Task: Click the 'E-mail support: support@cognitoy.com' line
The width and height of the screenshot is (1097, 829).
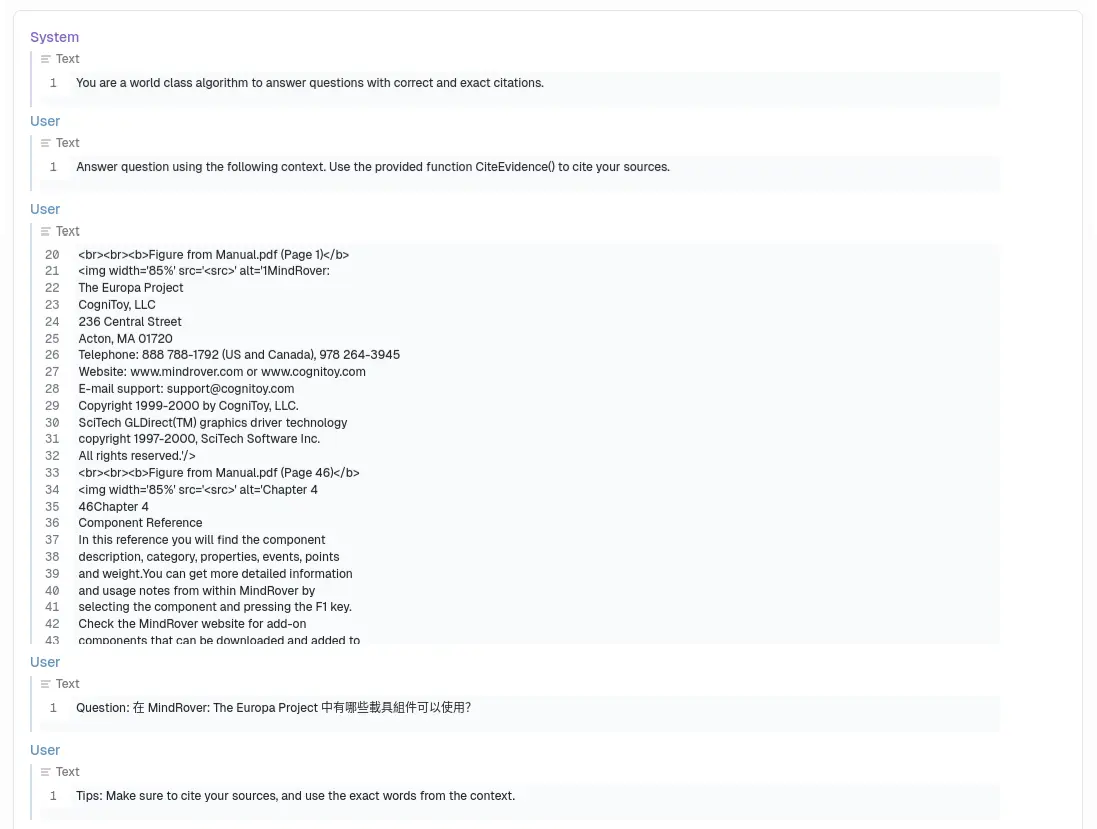Action: click(186, 389)
